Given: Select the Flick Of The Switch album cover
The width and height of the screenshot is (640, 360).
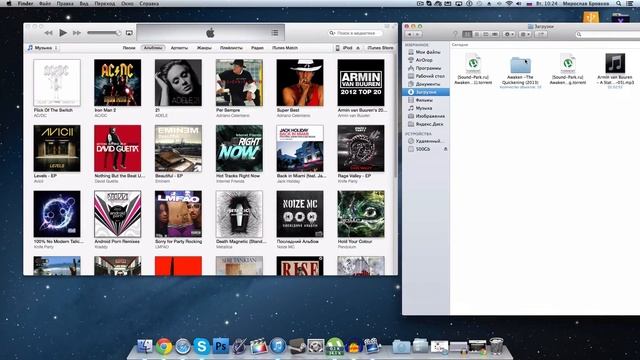Looking at the screenshot, I should [x=57, y=82].
